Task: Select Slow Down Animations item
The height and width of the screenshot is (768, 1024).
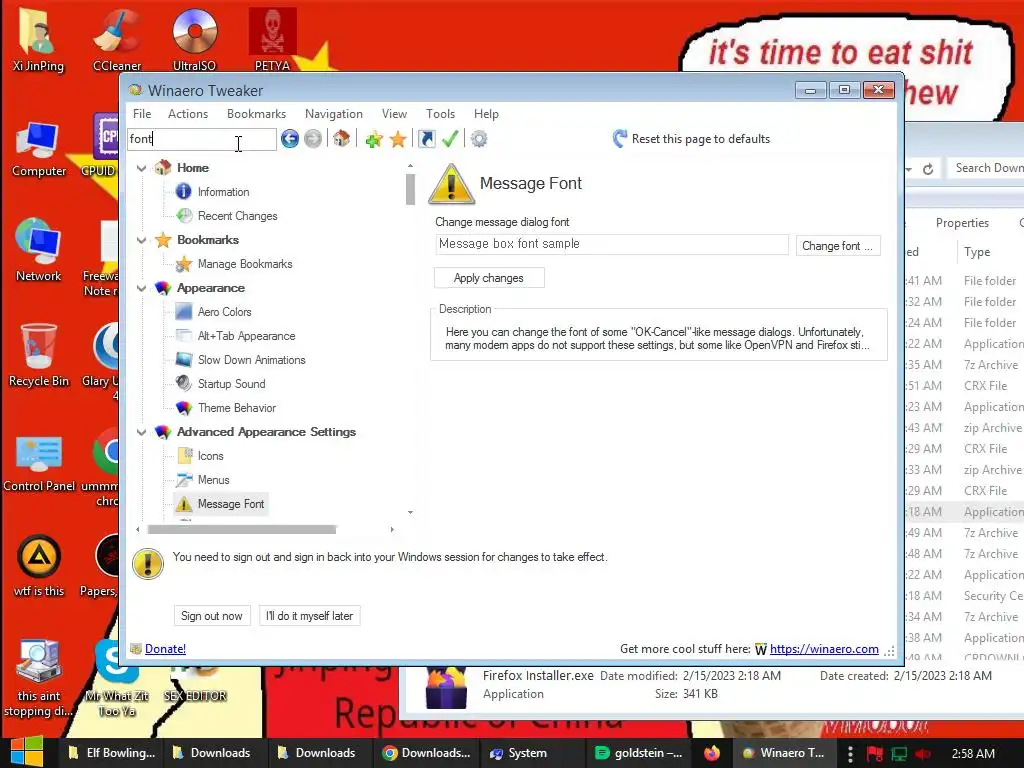Action: pos(251,360)
